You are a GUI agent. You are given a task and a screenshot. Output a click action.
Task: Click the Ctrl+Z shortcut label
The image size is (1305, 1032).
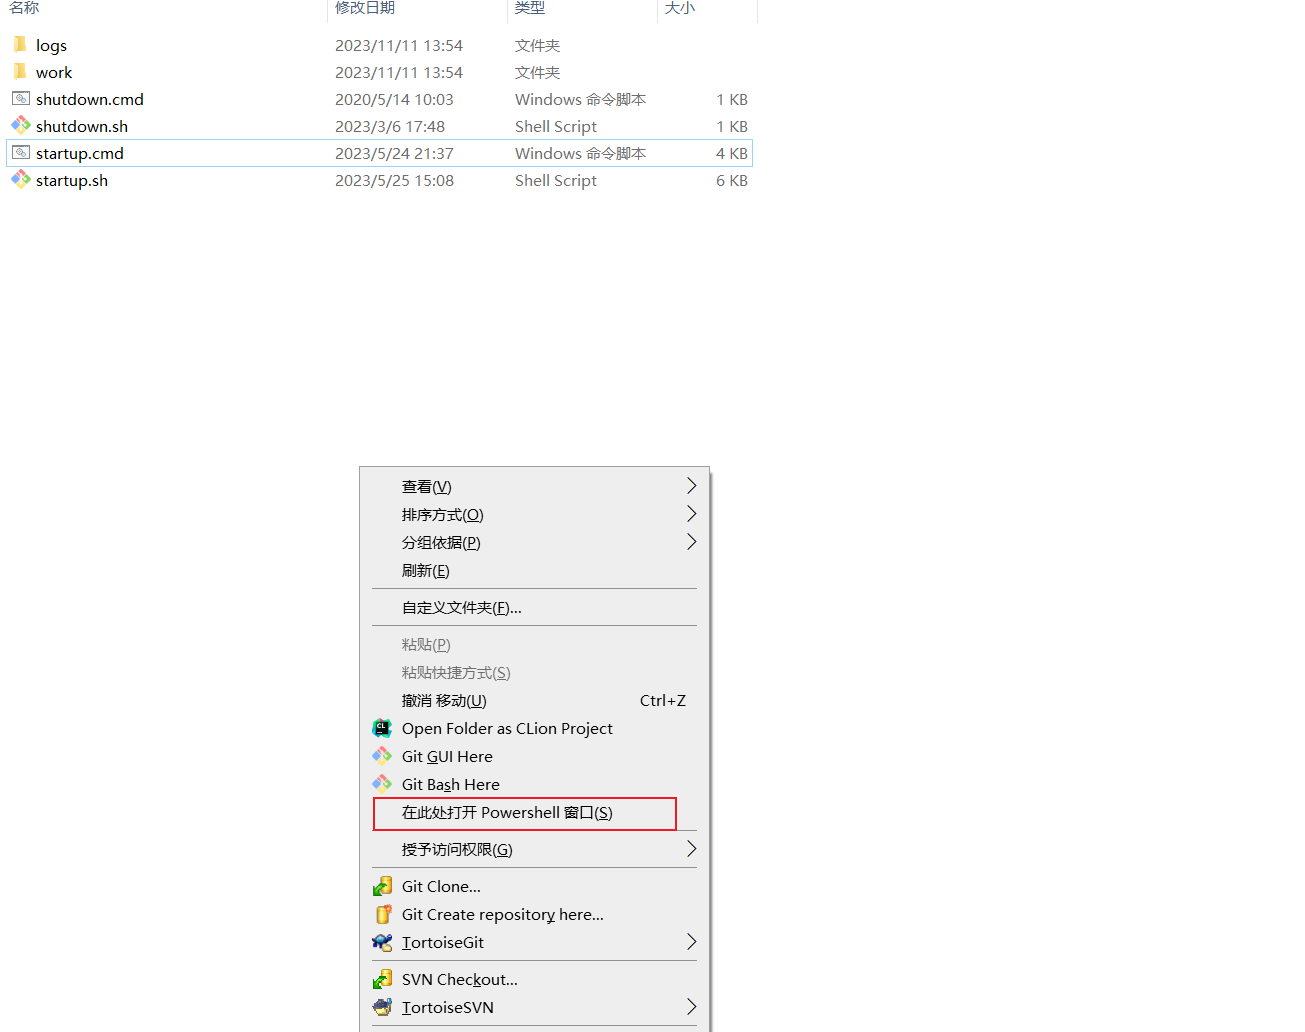[663, 700]
